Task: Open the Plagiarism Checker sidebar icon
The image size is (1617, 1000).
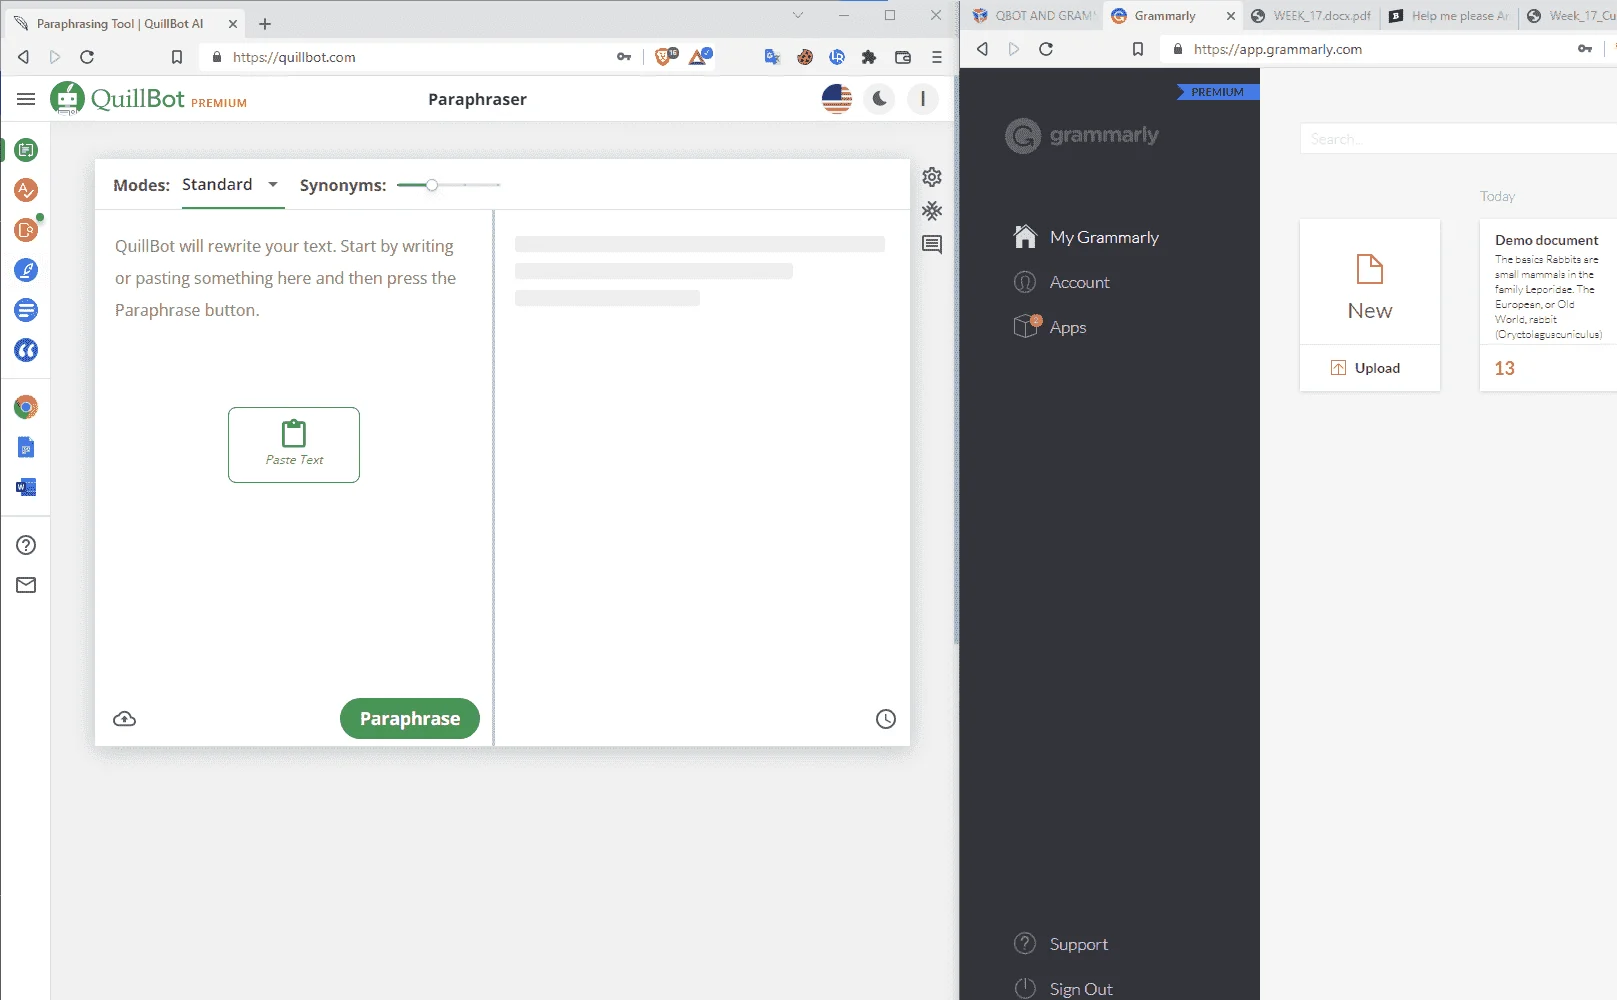Action: pos(26,230)
